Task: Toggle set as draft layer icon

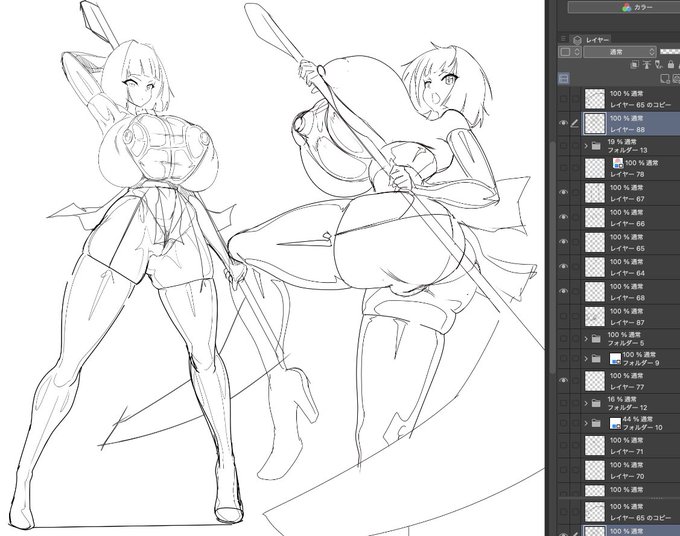Action: (x=659, y=65)
